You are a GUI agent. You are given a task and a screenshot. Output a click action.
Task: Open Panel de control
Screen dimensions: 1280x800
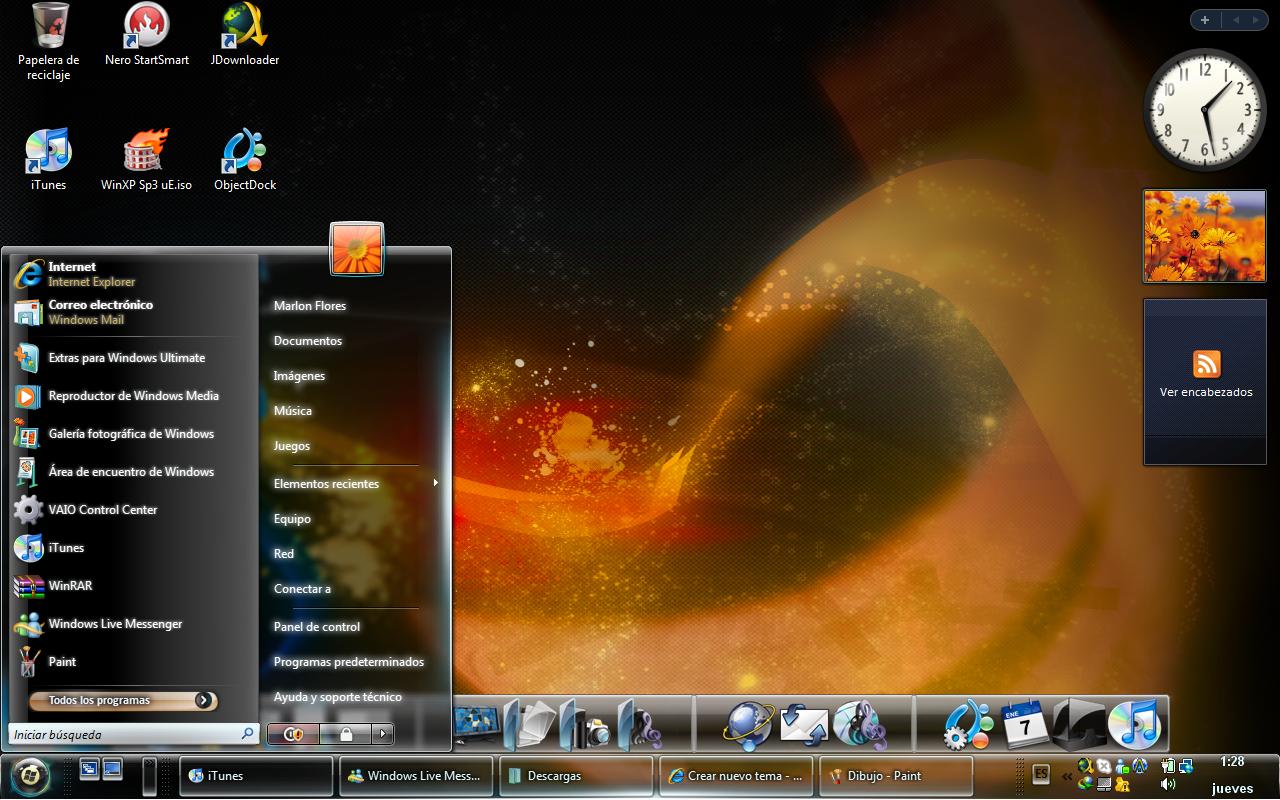tap(317, 627)
